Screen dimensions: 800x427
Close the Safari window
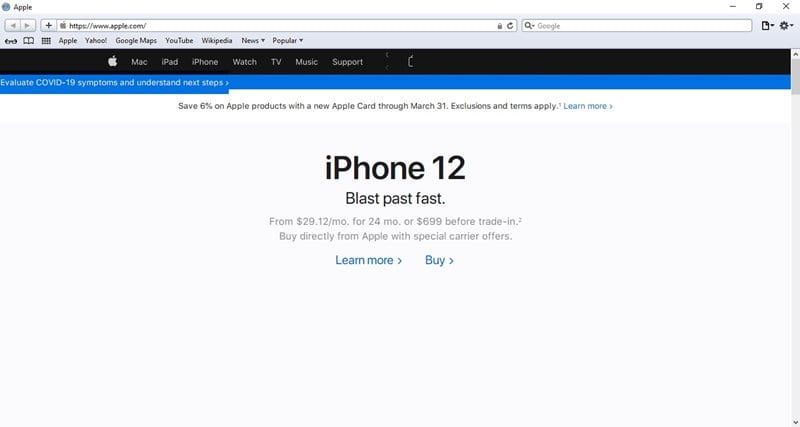point(786,7)
